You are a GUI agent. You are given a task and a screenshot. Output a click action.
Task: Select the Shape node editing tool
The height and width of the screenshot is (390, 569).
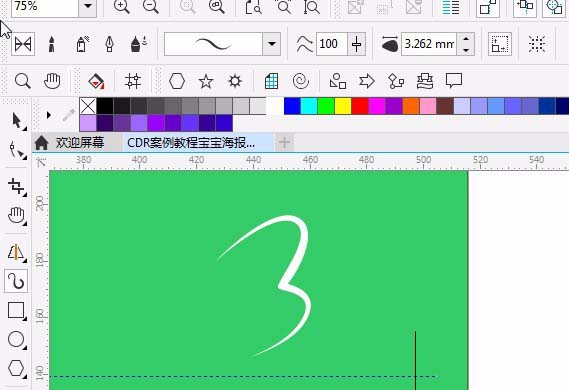click(x=17, y=150)
